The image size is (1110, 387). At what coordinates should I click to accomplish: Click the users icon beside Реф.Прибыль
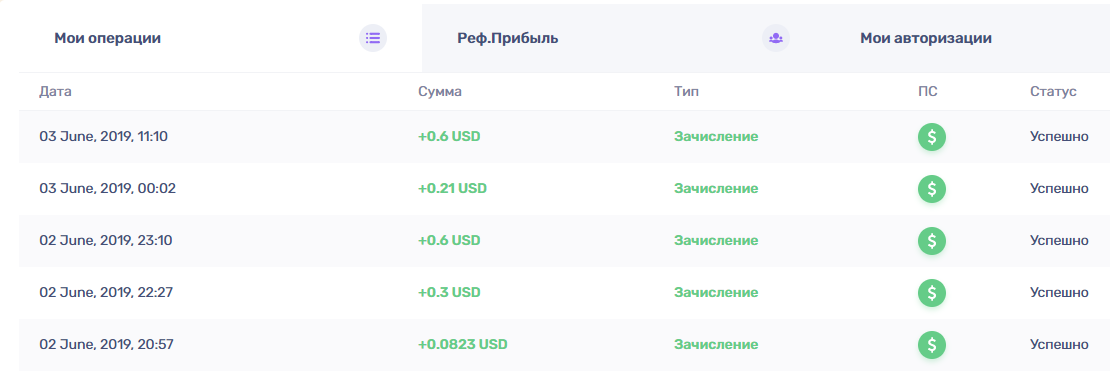pyautogui.click(x=776, y=38)
